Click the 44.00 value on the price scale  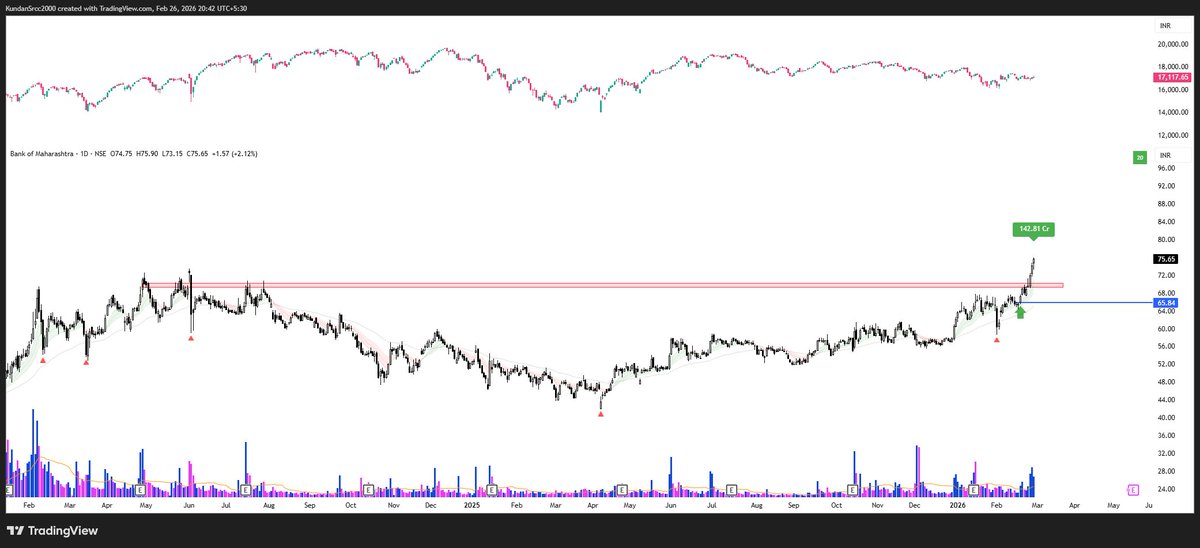click(x=1166, y=399)
